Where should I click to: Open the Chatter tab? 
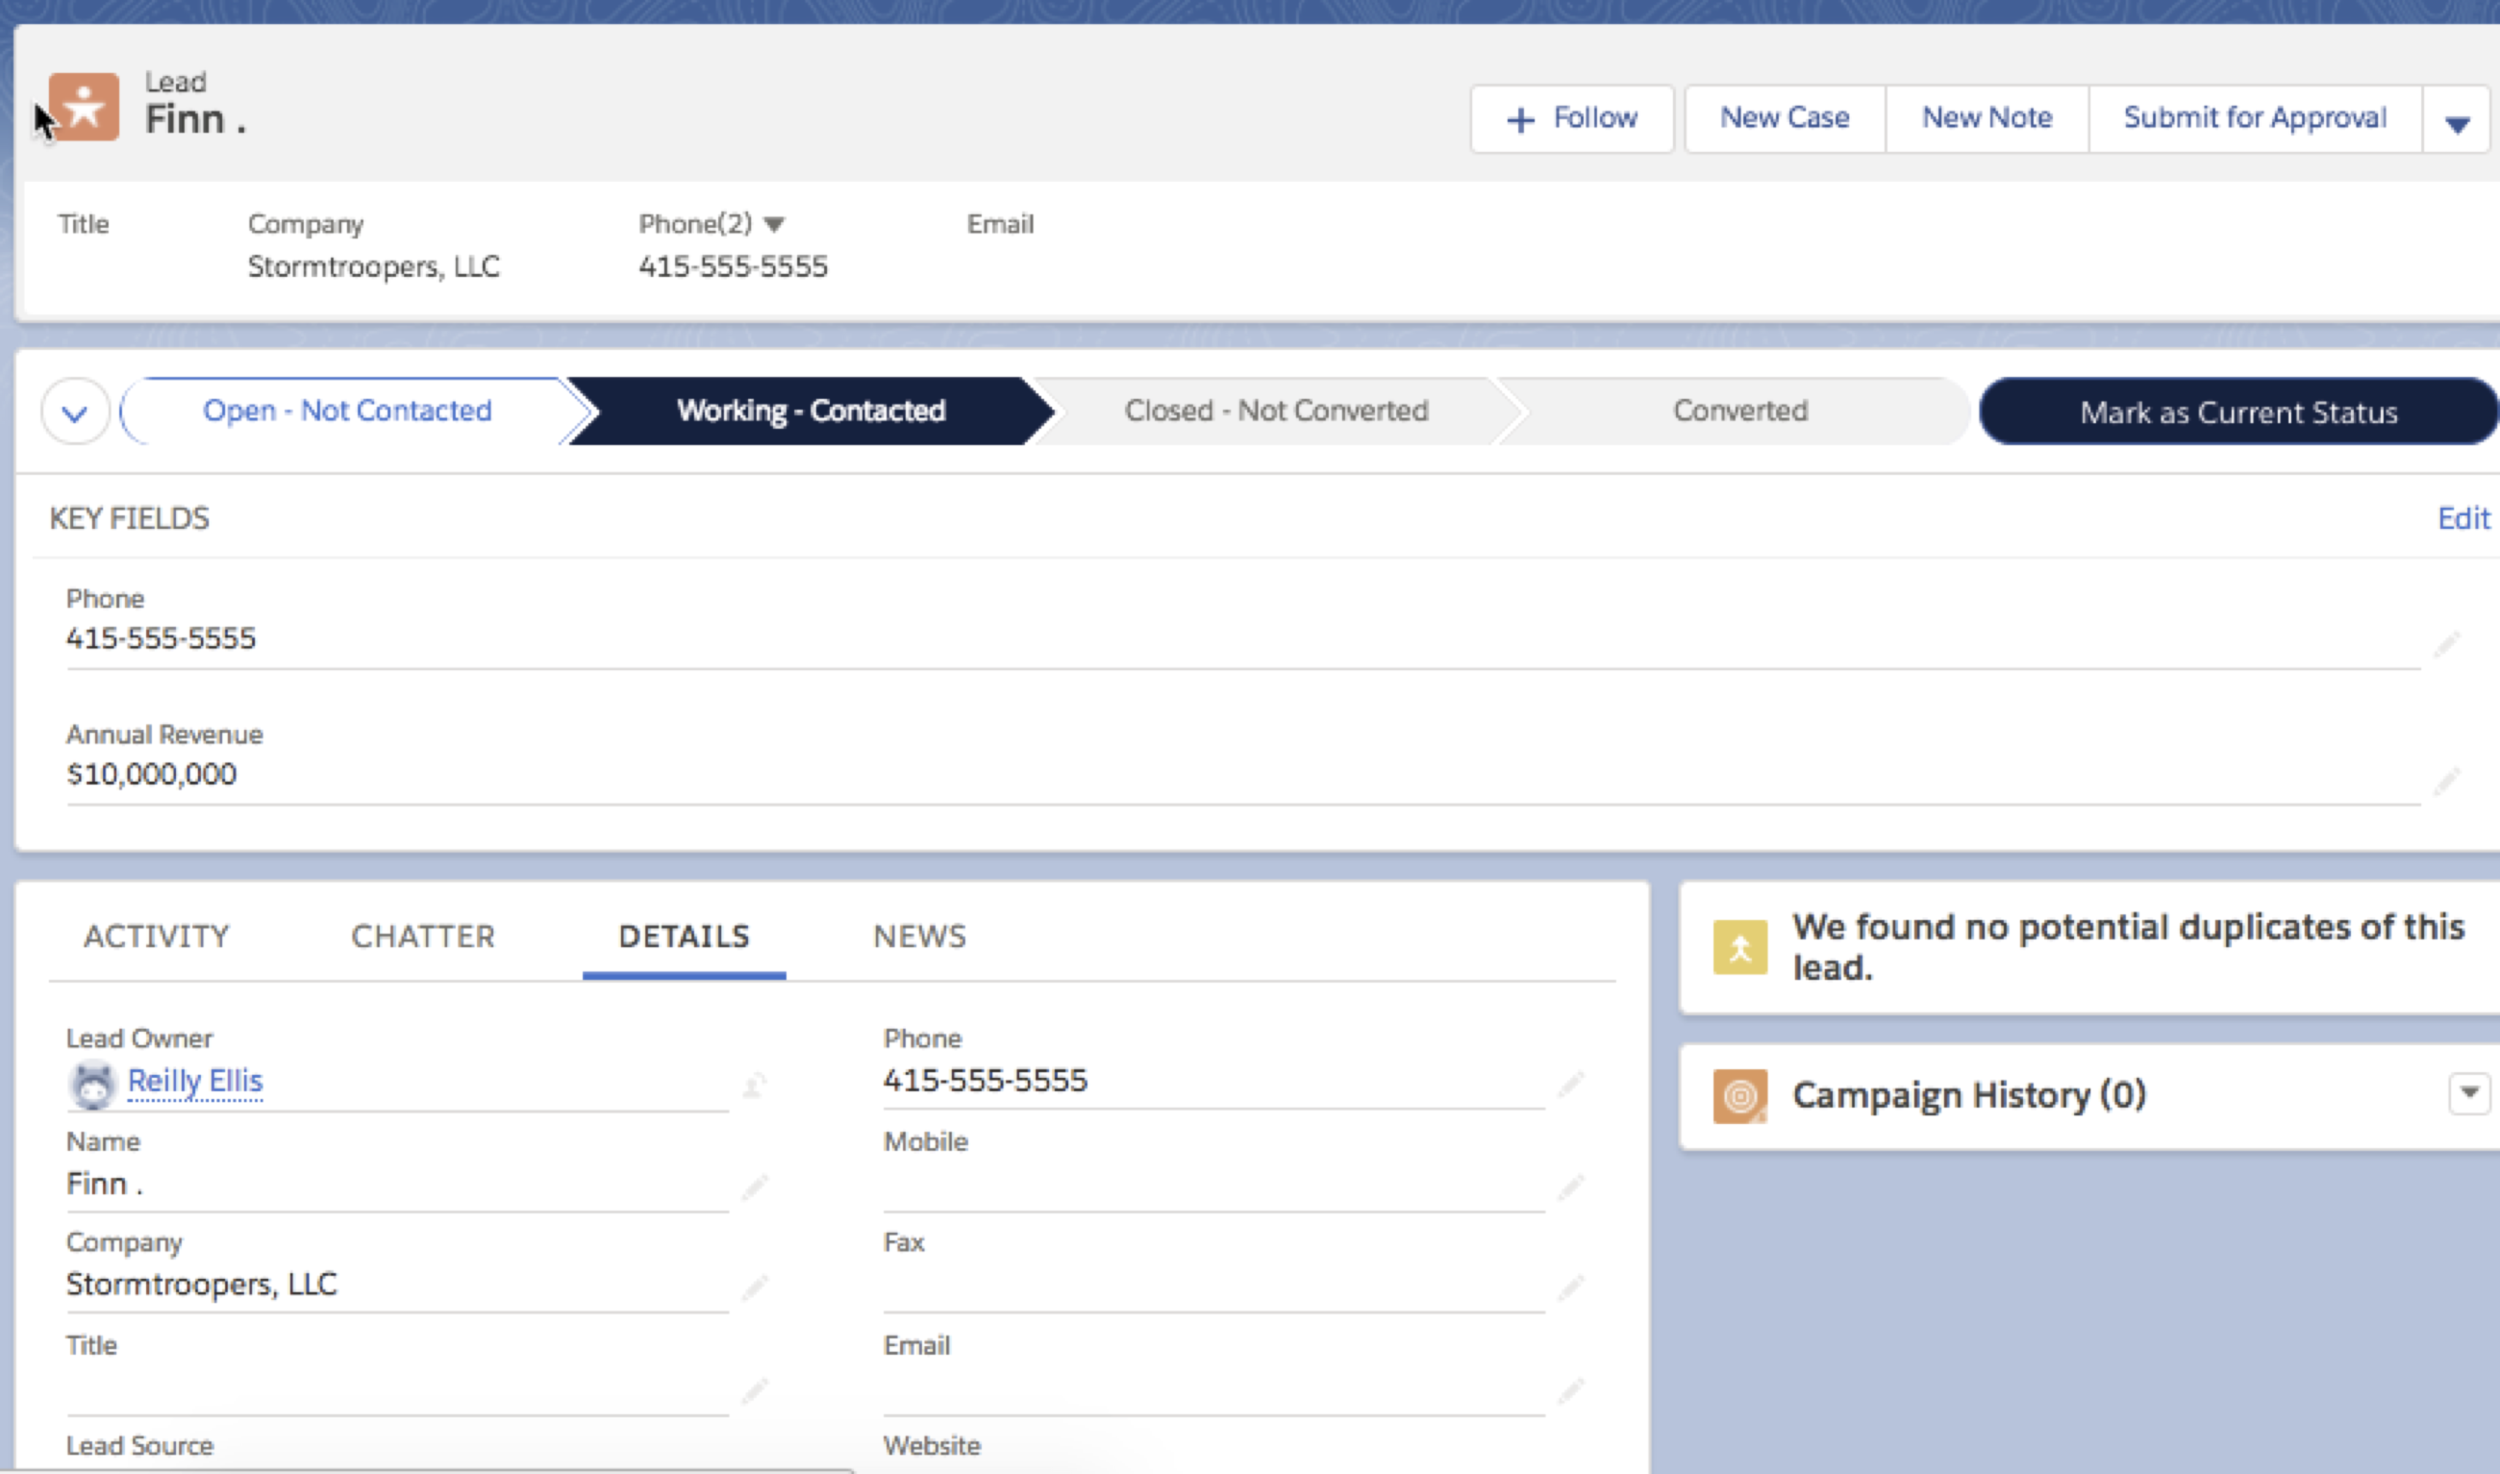coord(423,936)
